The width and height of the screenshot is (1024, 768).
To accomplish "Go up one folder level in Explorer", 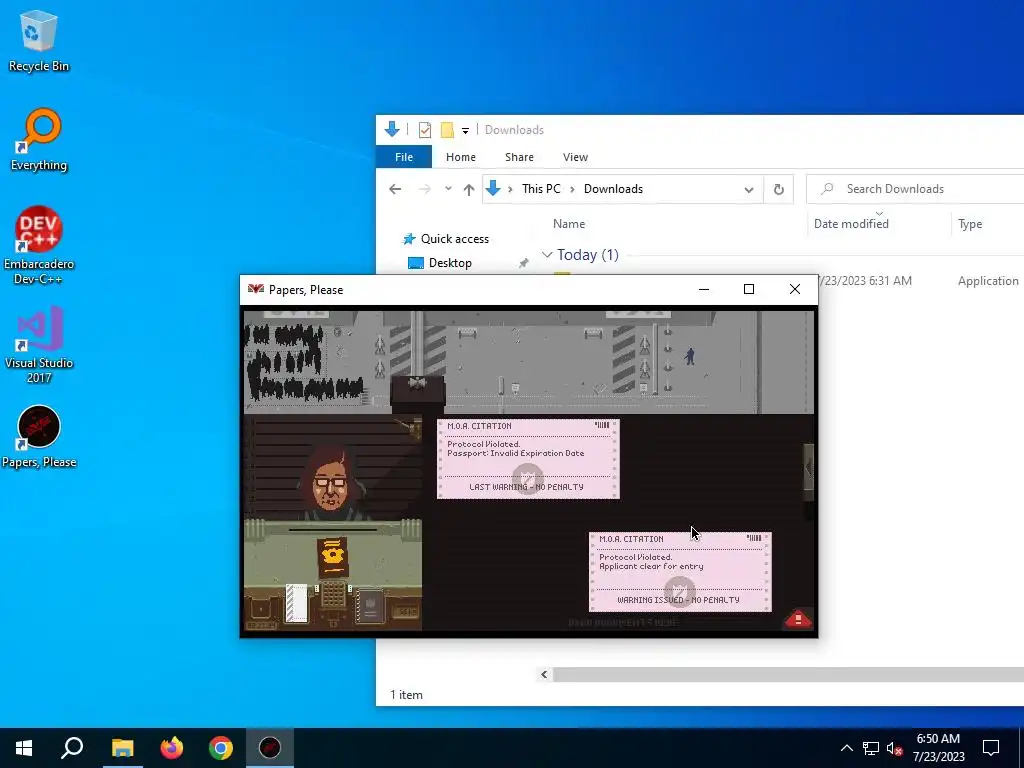I will click(469, 189).
